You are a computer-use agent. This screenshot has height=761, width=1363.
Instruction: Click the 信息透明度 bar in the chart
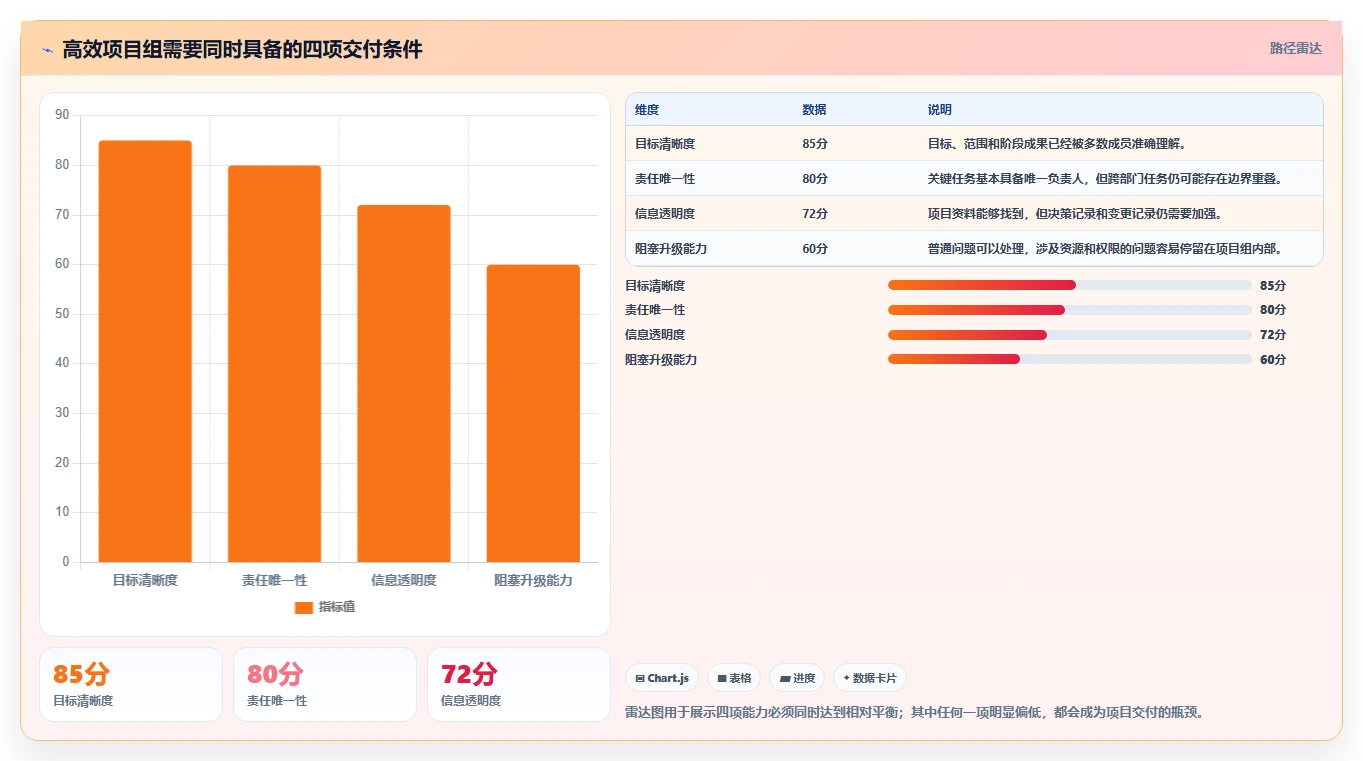tap(404, 384)
